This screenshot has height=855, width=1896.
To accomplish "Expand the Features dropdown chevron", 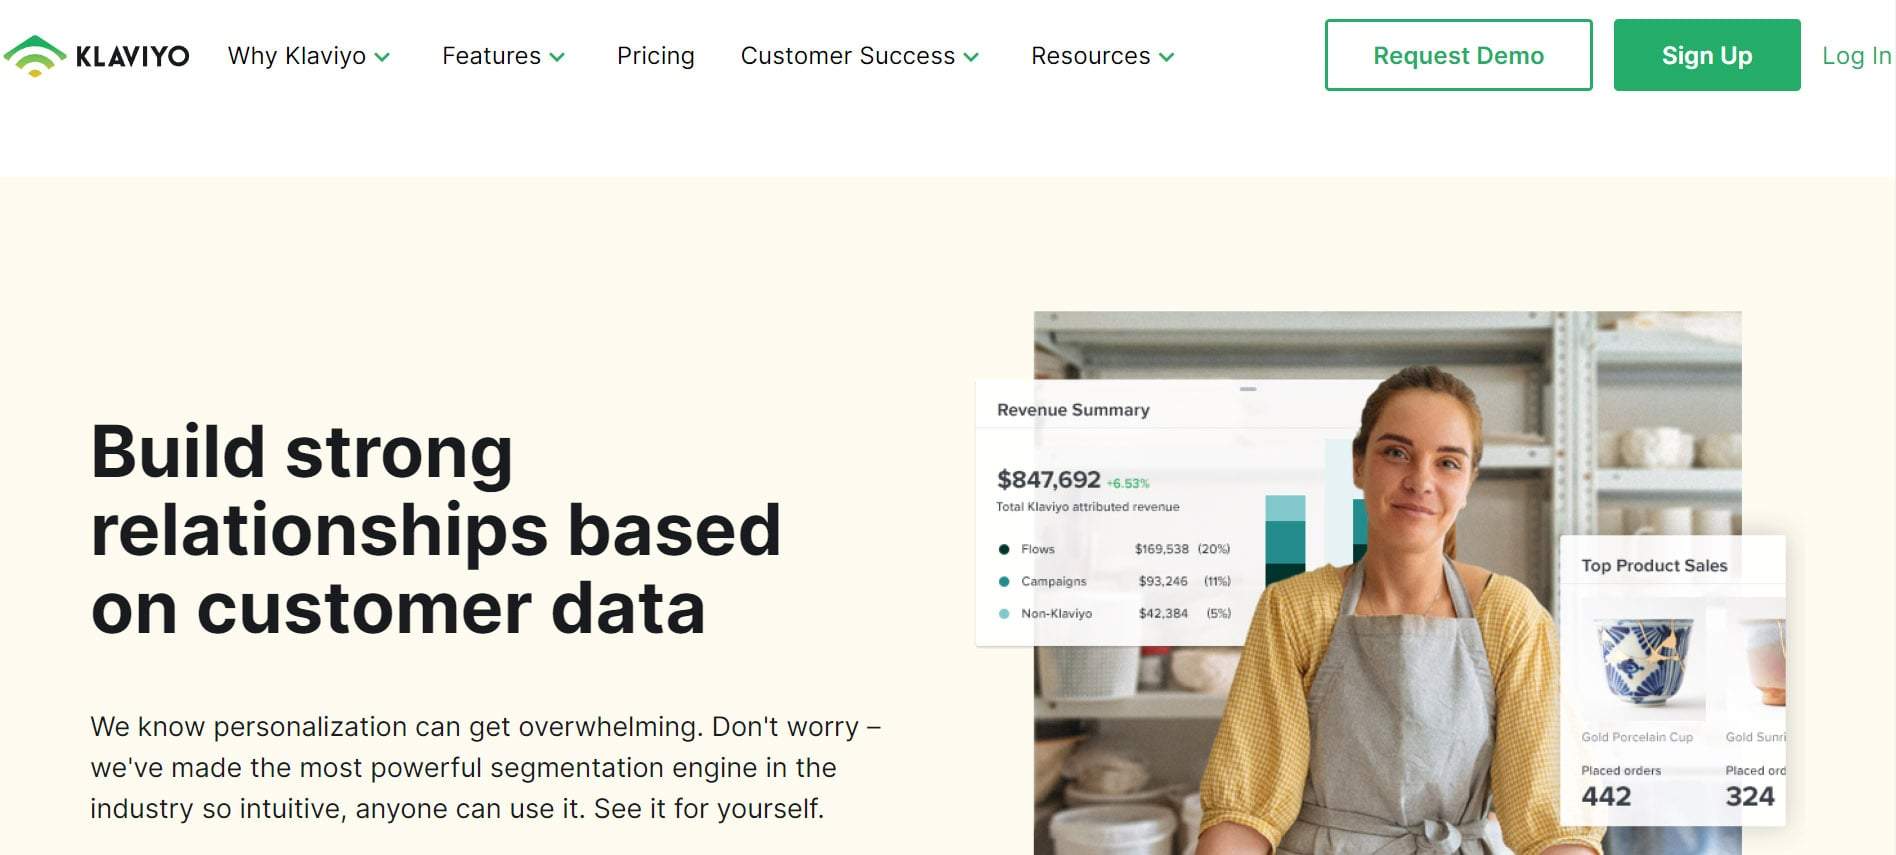I will click(557, 58).
